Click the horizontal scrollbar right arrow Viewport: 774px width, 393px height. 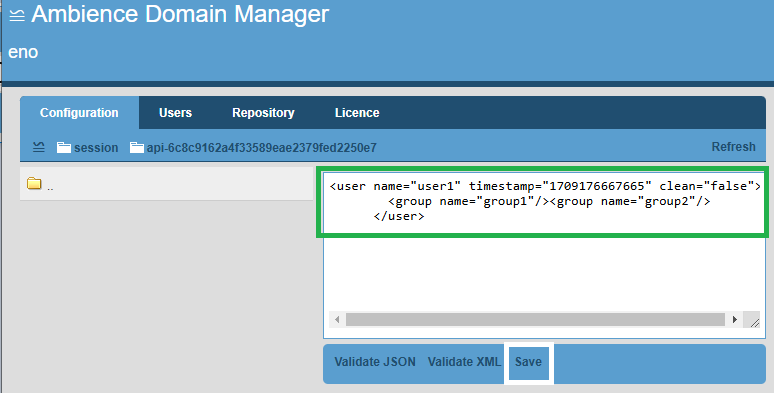tap(735, 319)
